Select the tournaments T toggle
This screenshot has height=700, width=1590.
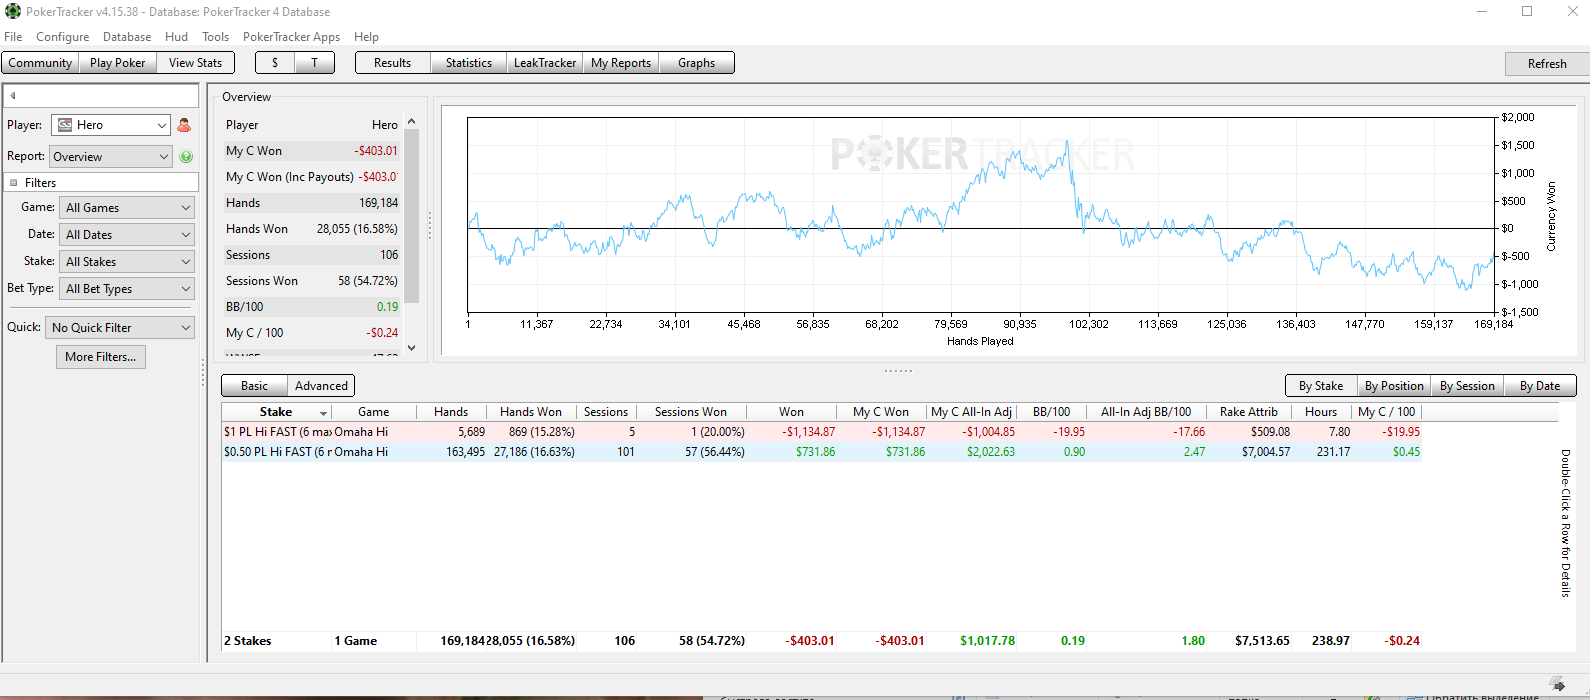(x=314, y=63)
